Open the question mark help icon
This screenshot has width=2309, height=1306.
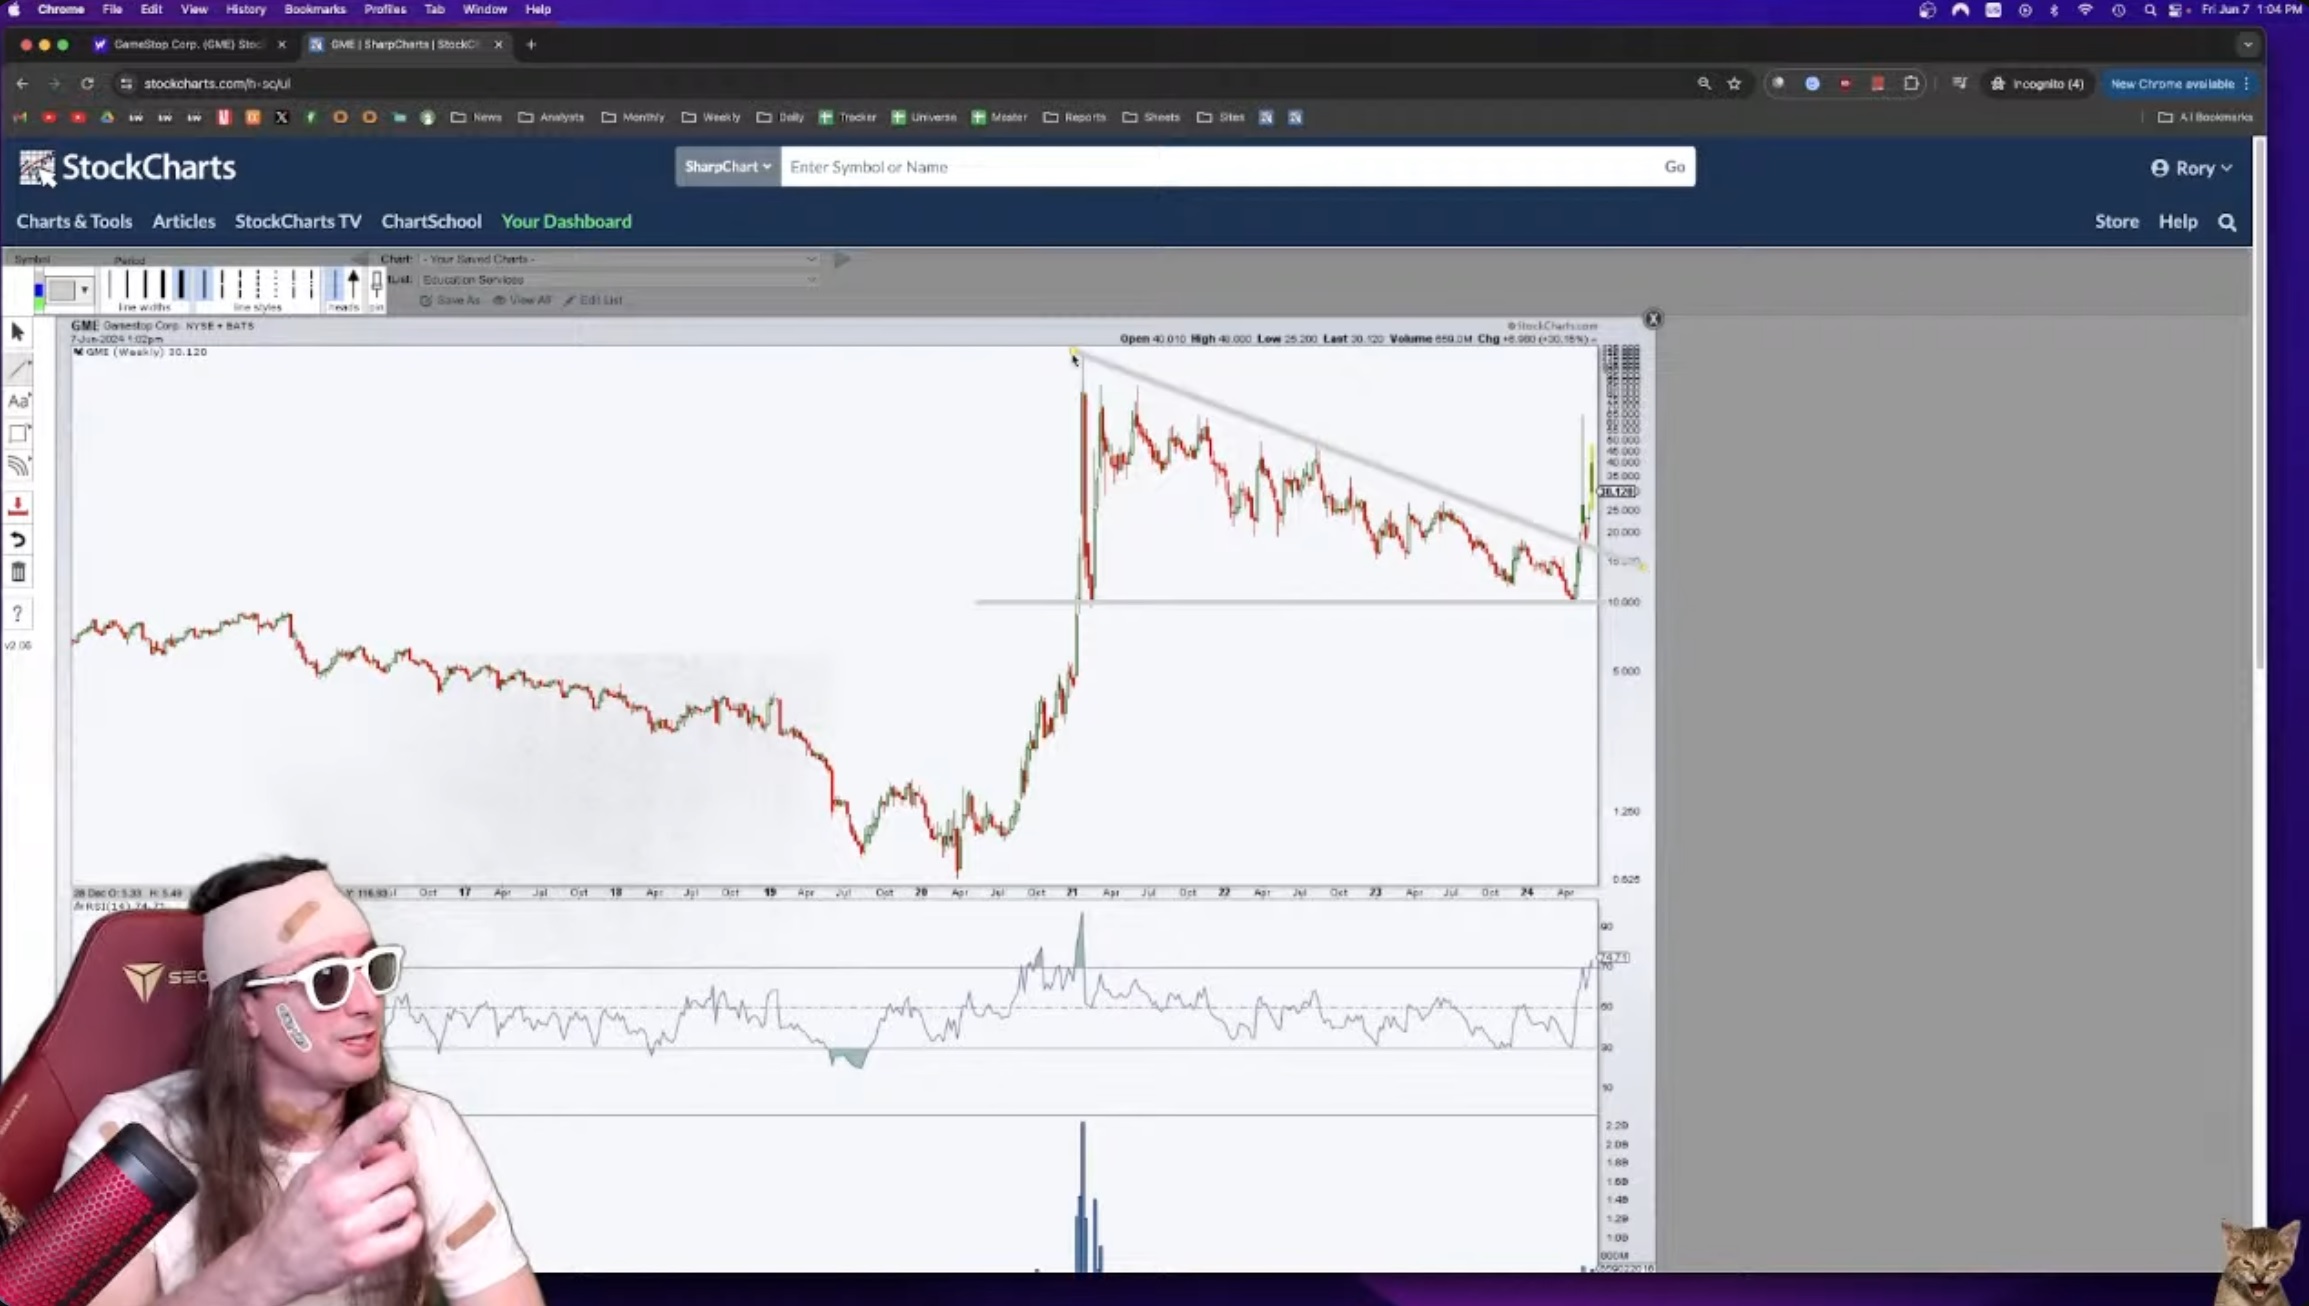(x=18, y=613)
